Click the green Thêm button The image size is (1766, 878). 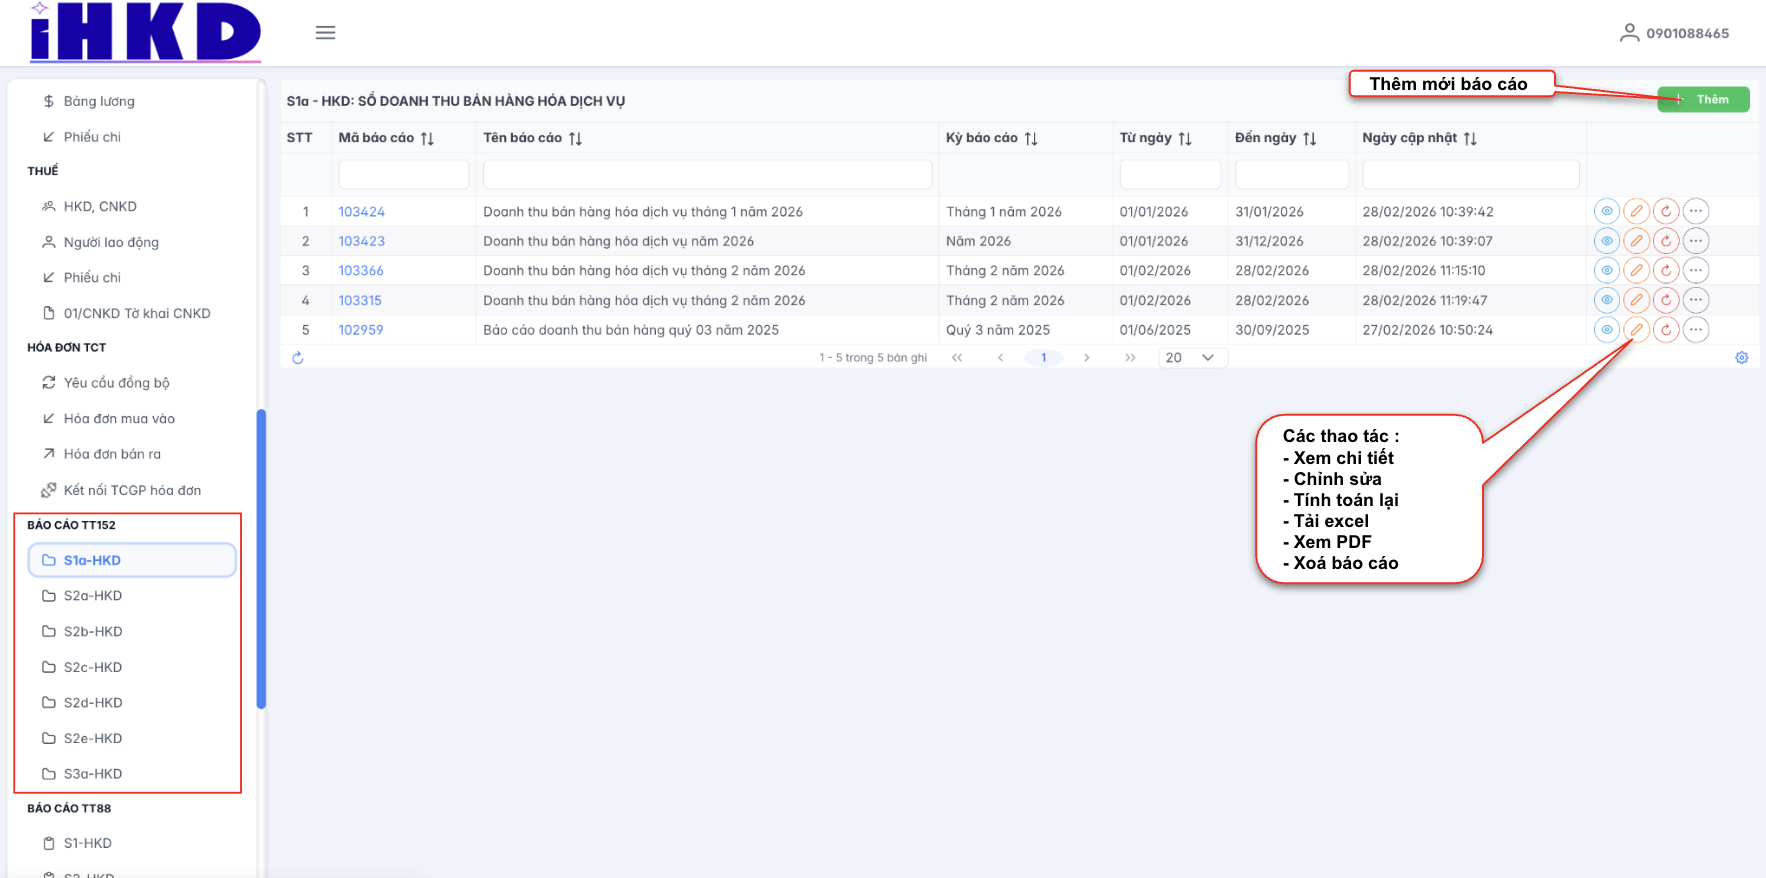(x=1703, y=99)
